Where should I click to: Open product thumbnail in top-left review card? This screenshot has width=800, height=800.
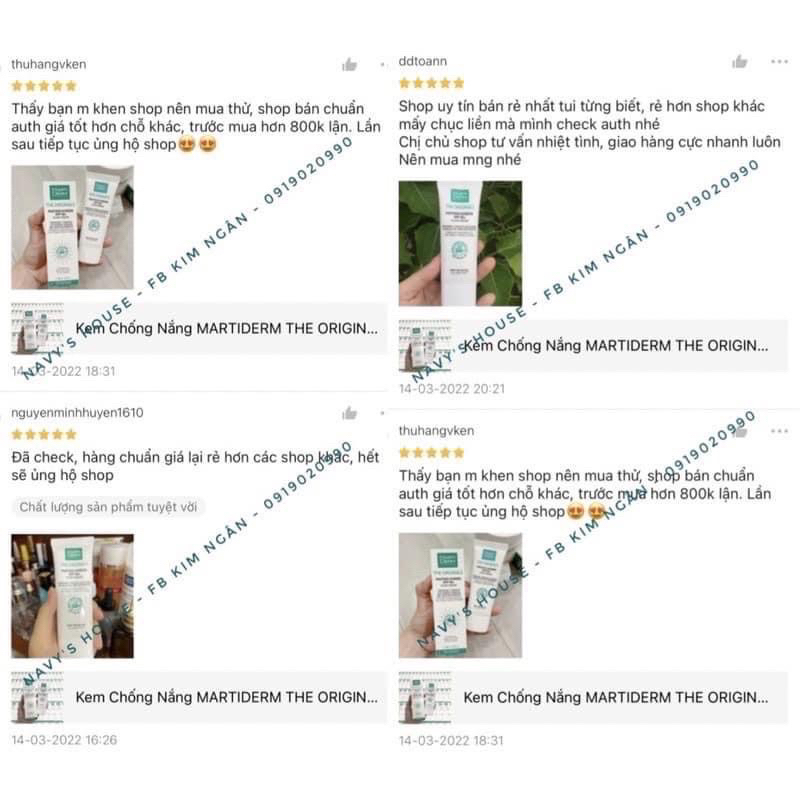[x=38, y=329]
